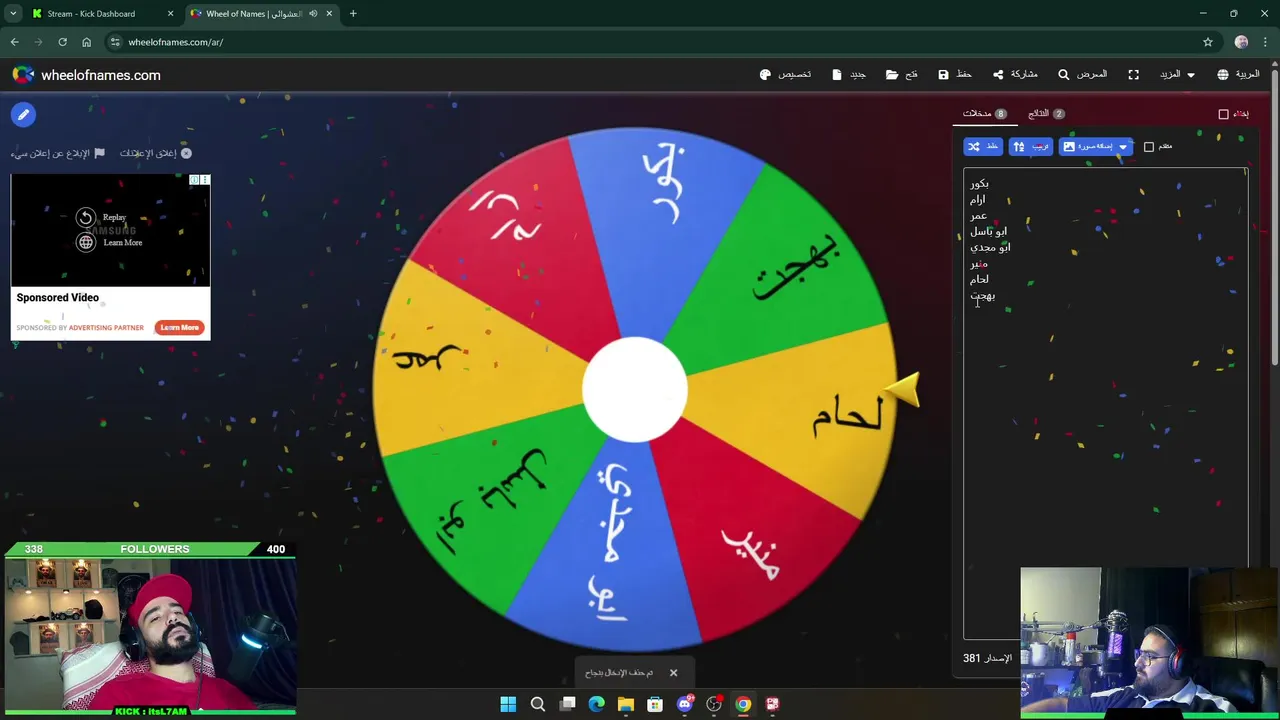Open a saved wheel via folder icon

click(x=901, y=75)
